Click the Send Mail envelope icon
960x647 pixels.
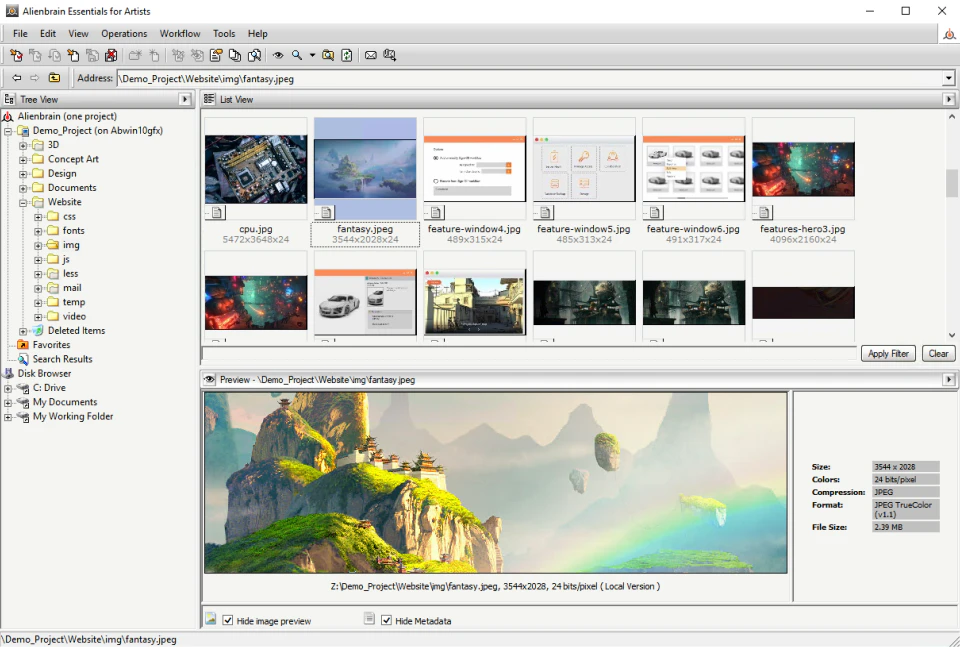click(370, 56)
